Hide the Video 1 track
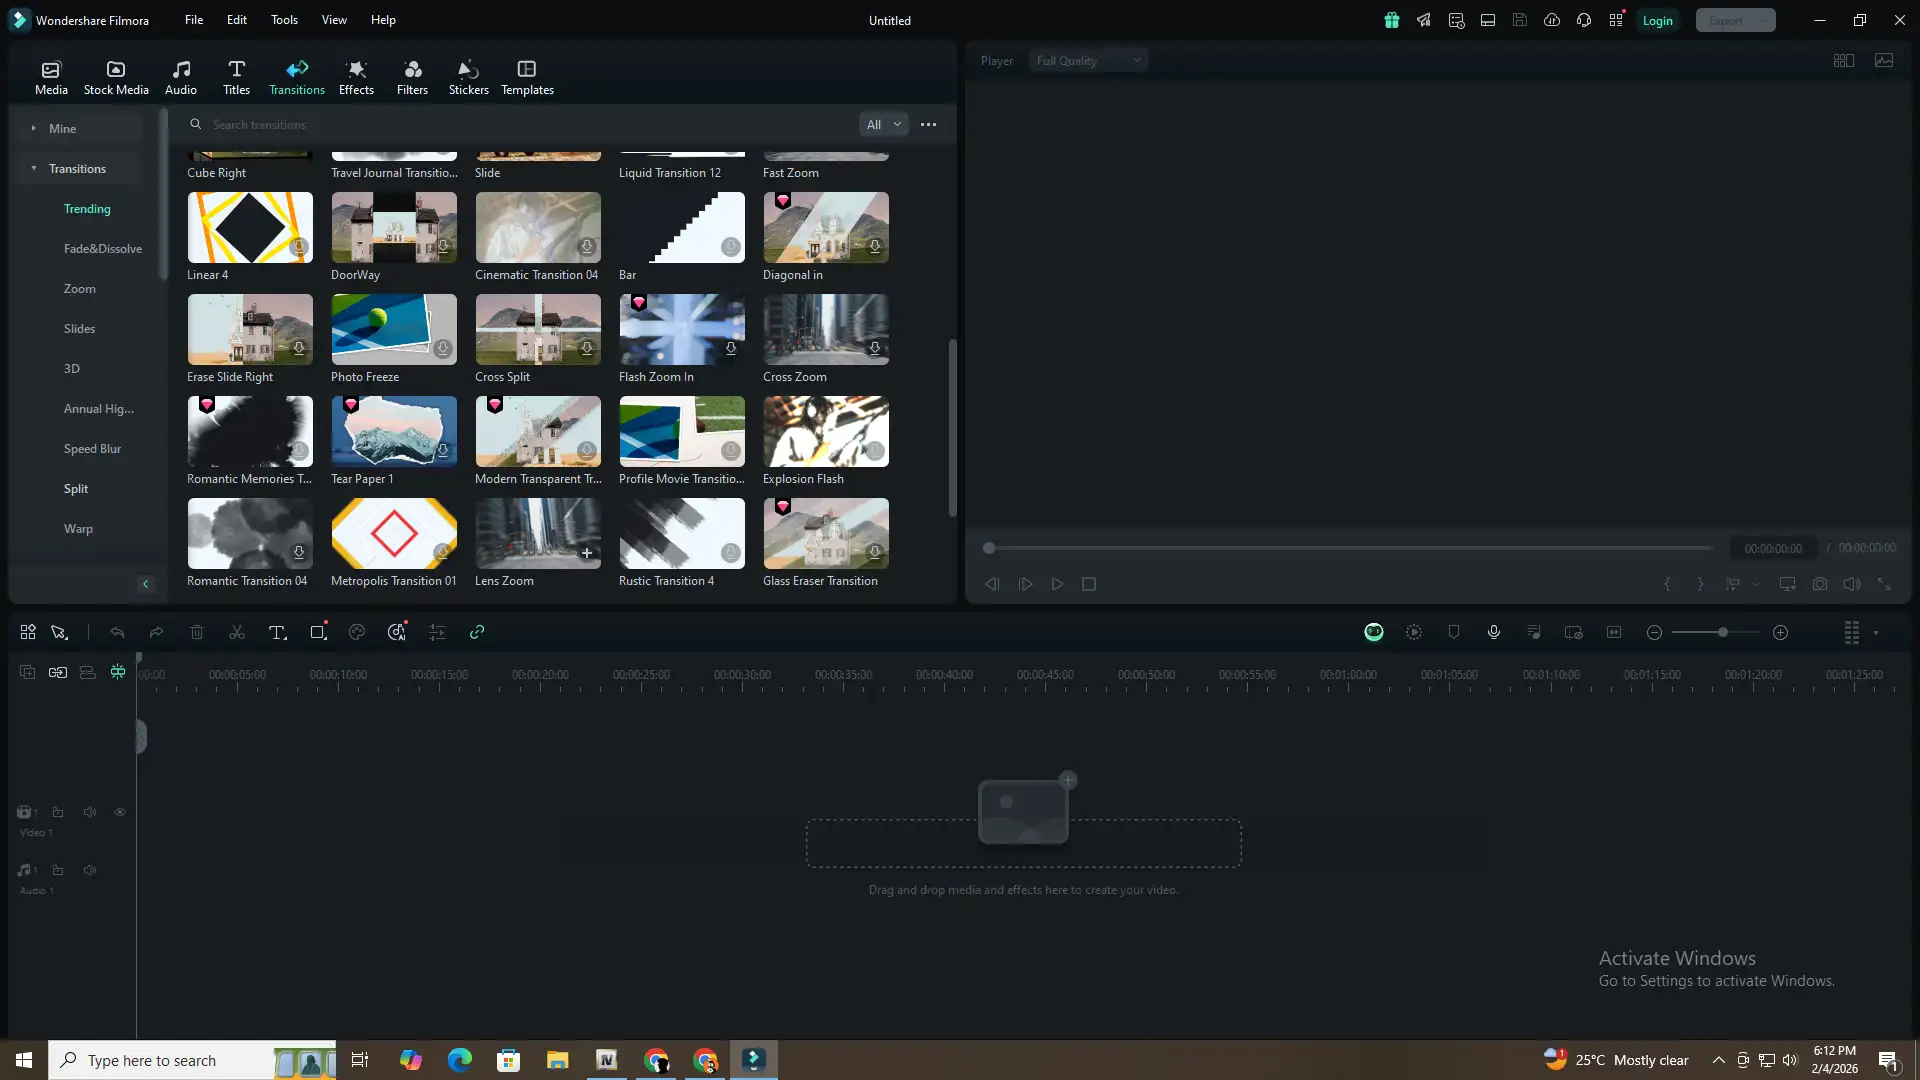 coord(120,812)
